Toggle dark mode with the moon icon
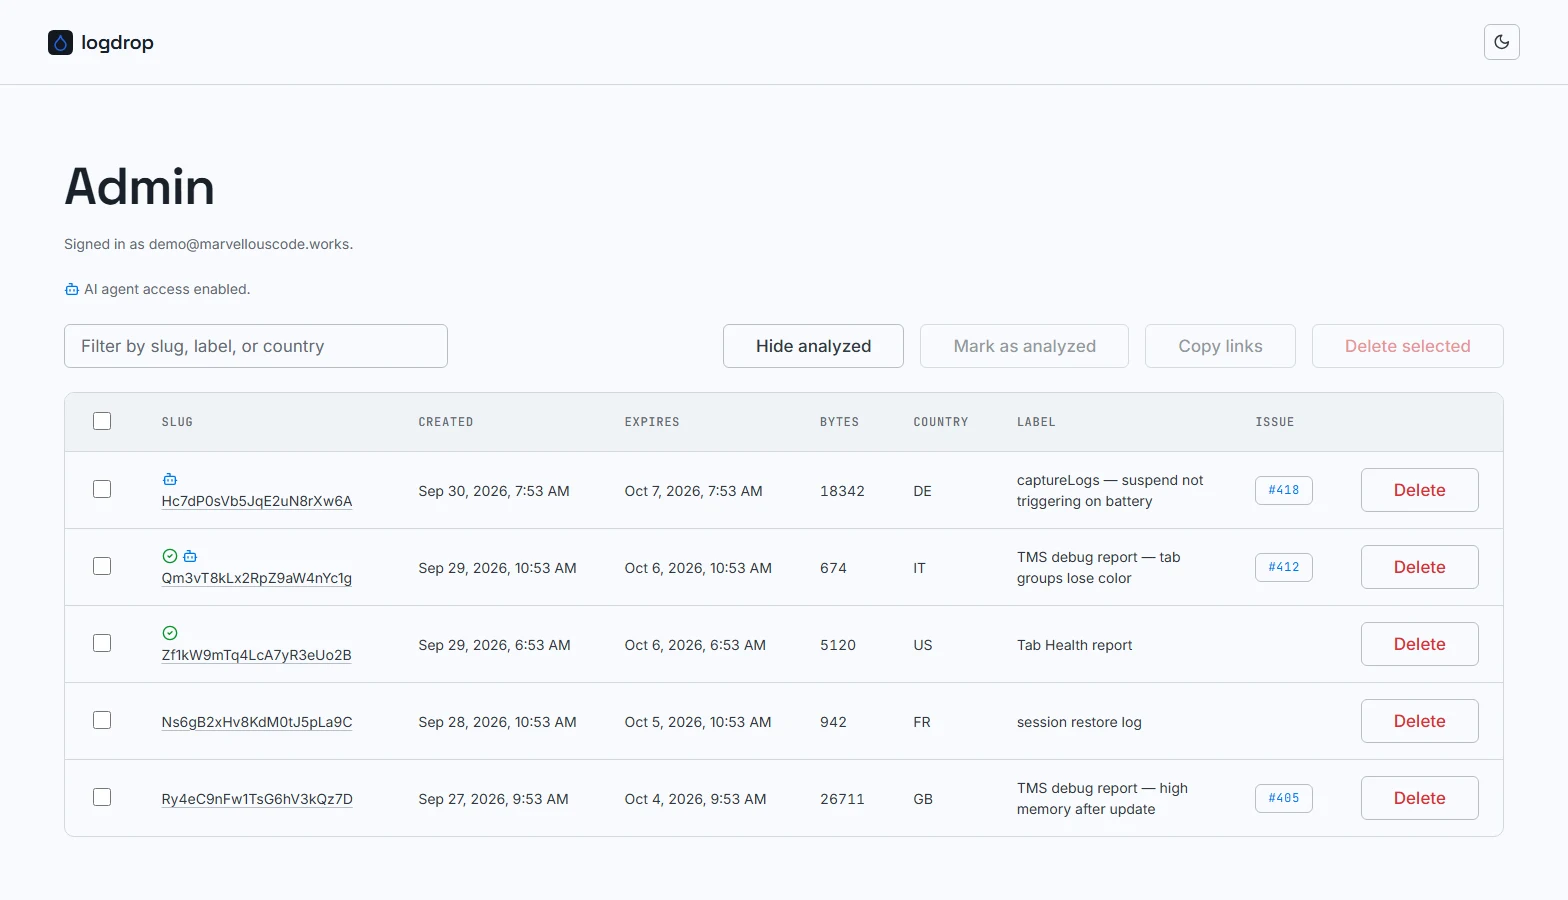Image resolution: width=1568 pixels, height=900 pixels. (1501, 42)
